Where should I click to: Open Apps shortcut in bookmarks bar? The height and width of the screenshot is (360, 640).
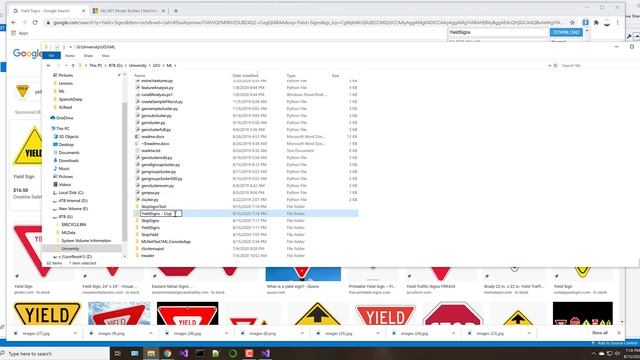click(20, 33)
